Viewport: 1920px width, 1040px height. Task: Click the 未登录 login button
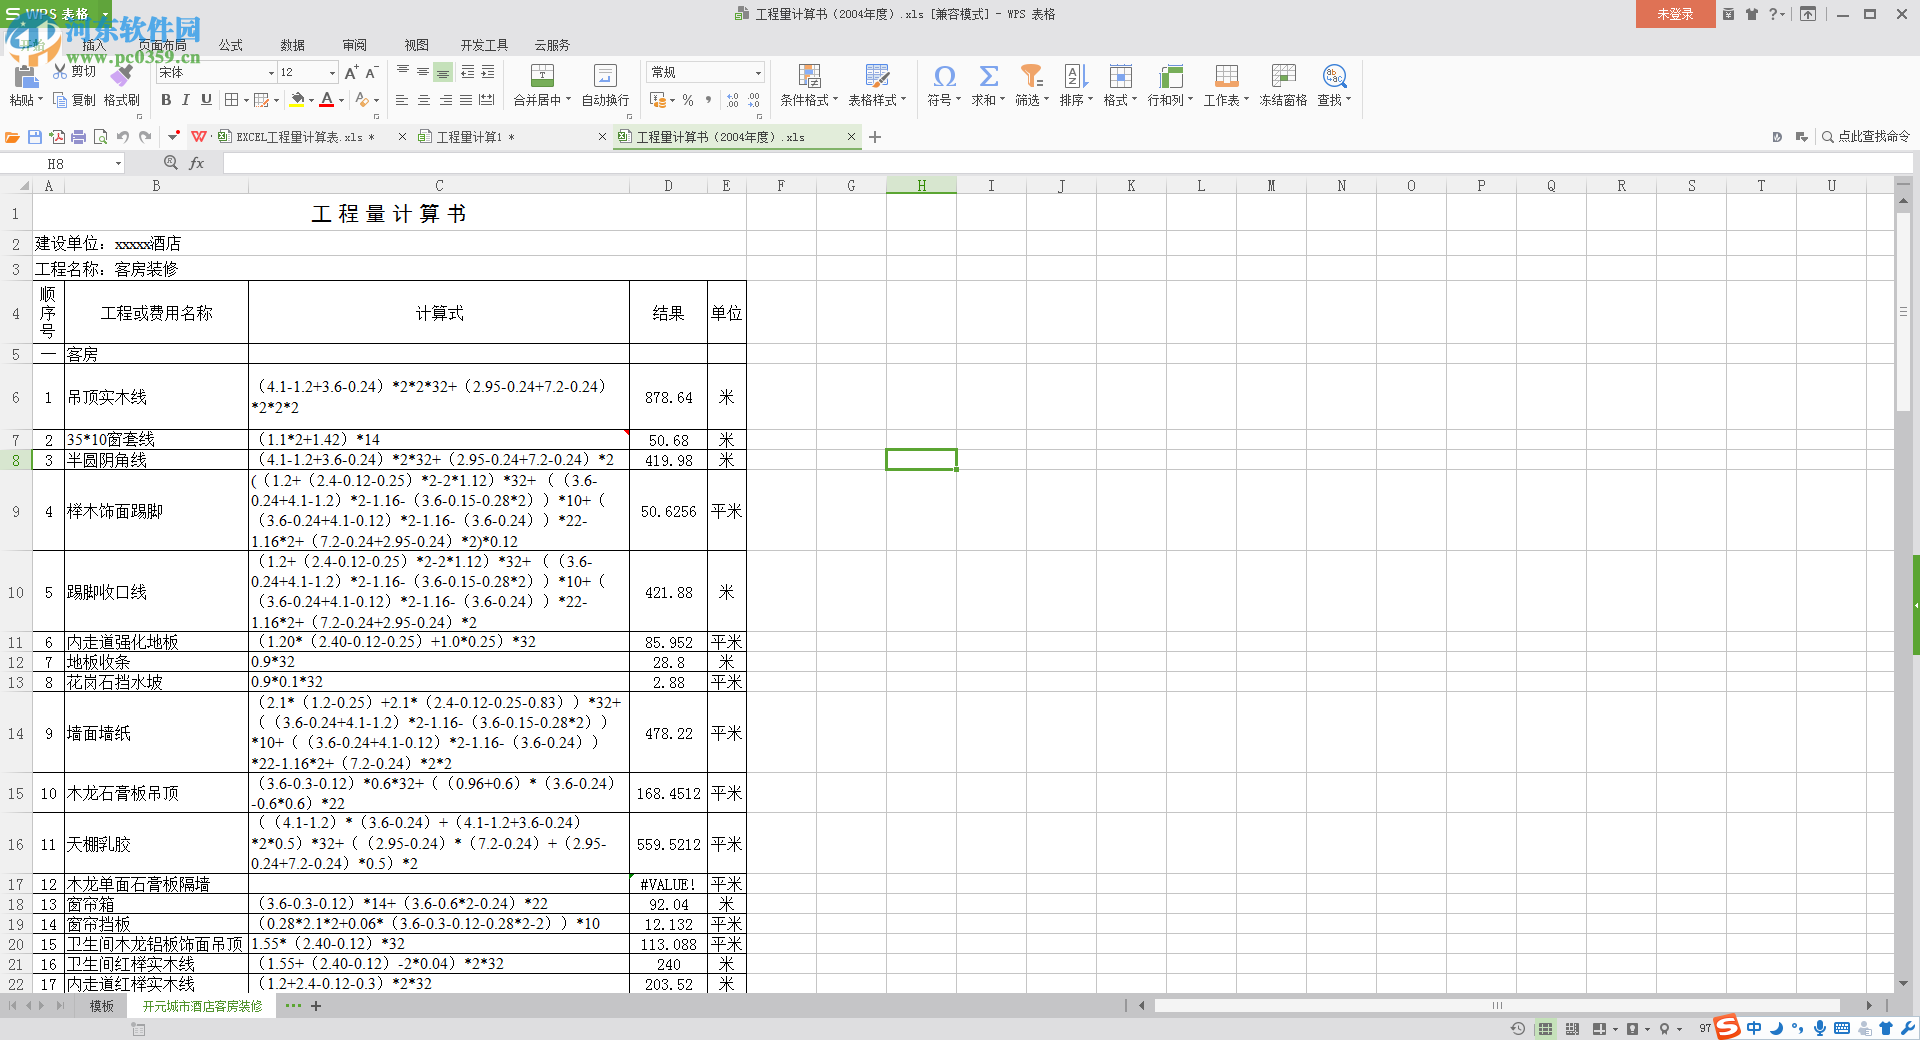1675,14
